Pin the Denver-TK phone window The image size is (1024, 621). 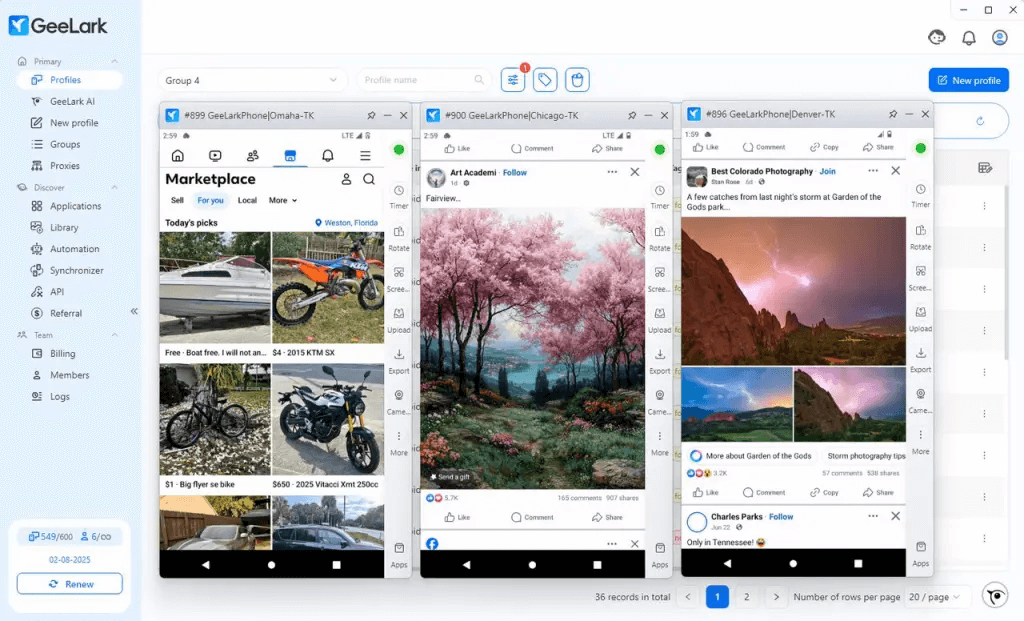point(893,115)
